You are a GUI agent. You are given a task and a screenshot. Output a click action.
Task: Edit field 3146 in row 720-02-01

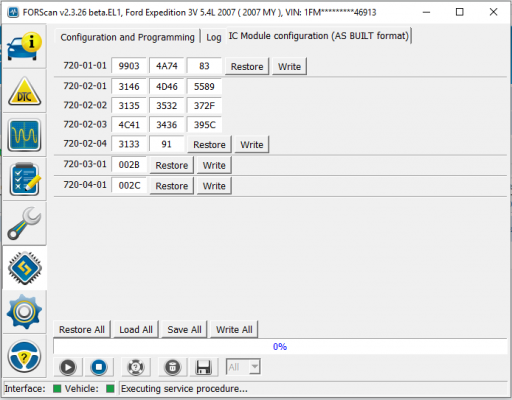[x=129, y=86]
